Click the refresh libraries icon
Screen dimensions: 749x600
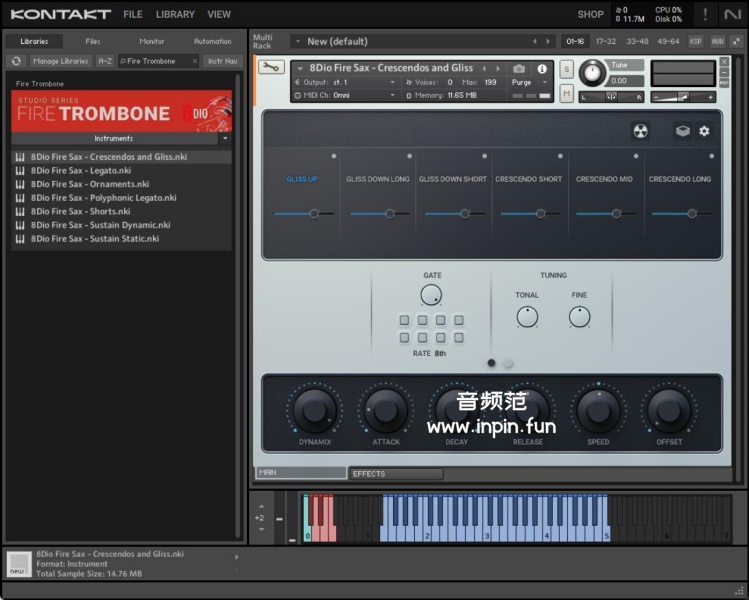[x=16, y=61]
